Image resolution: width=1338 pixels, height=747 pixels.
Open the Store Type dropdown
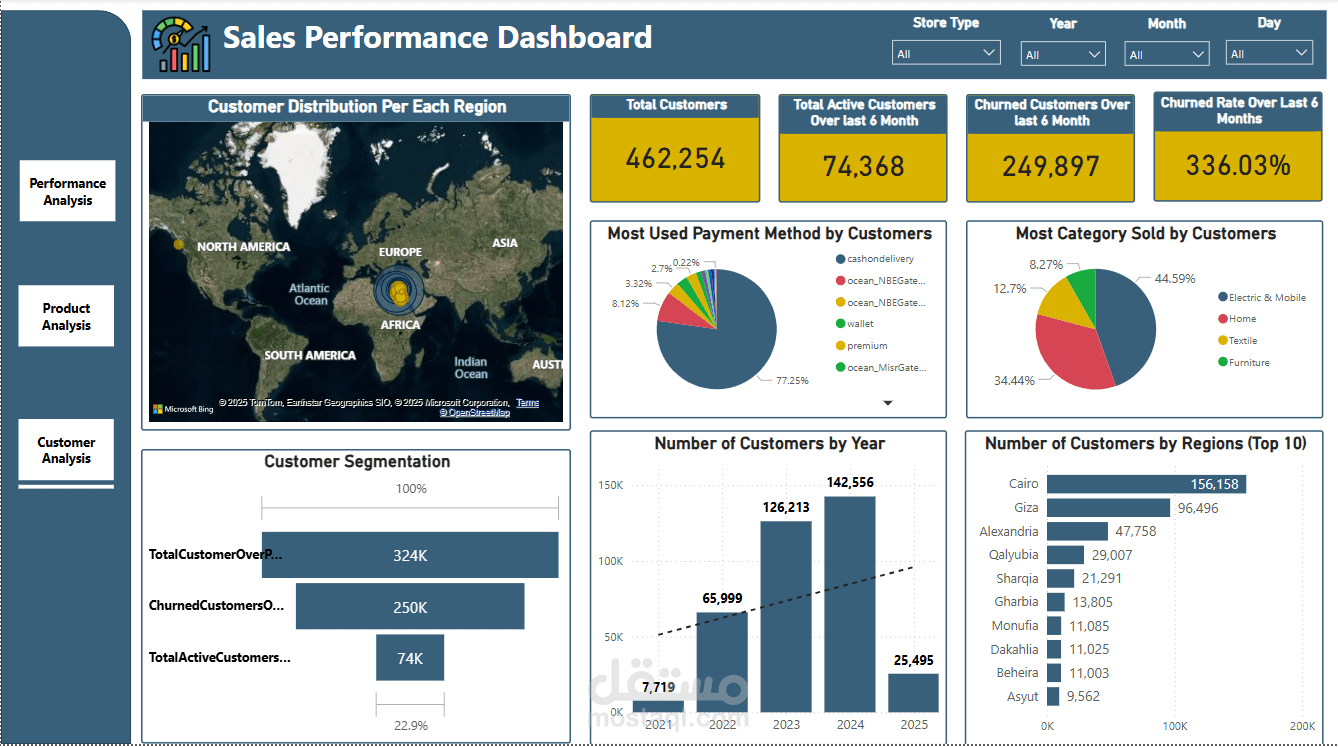point(946,53)
